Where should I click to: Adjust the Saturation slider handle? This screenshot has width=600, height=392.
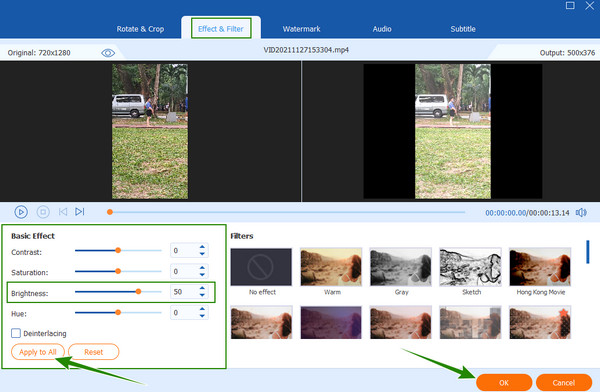(118, 271)
